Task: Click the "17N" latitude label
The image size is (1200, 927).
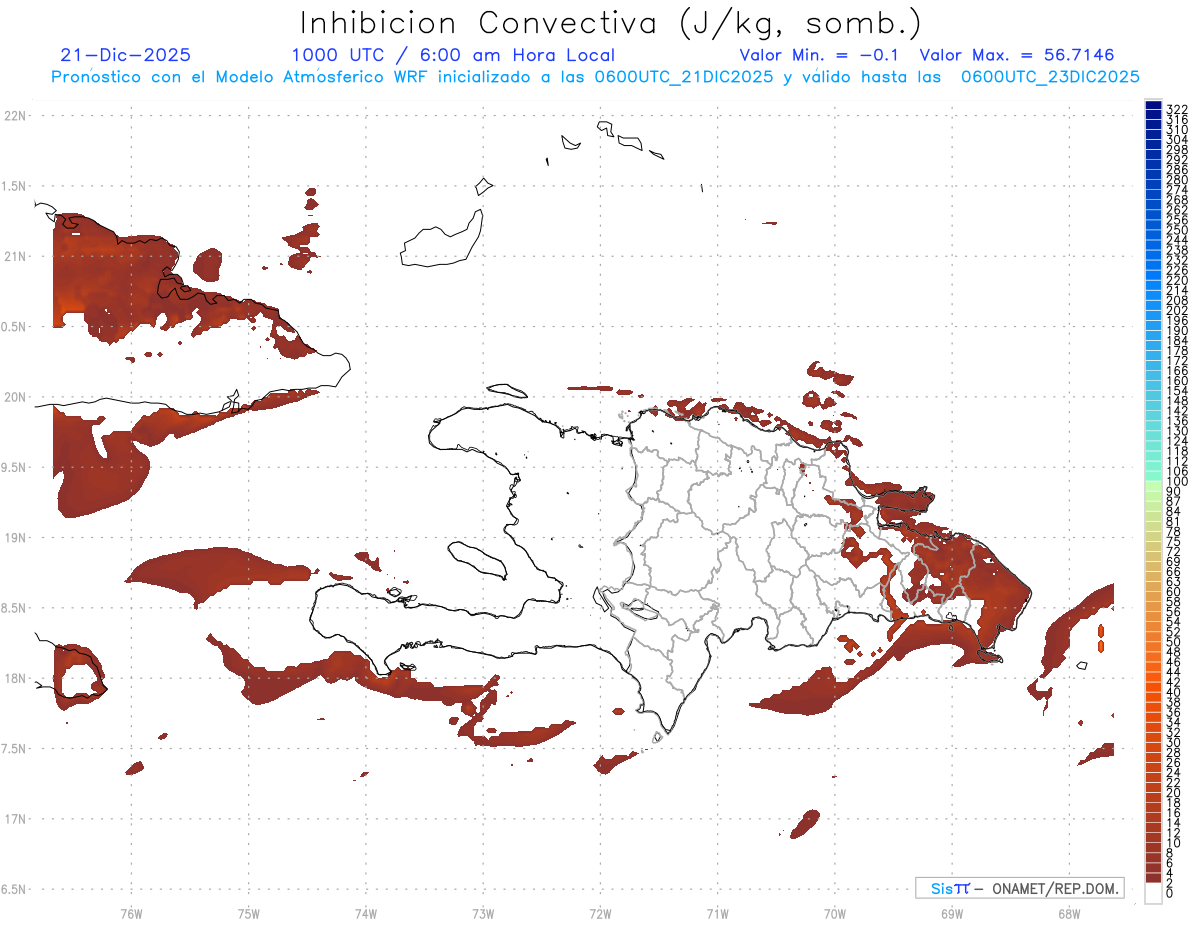Action: (15, 819)
